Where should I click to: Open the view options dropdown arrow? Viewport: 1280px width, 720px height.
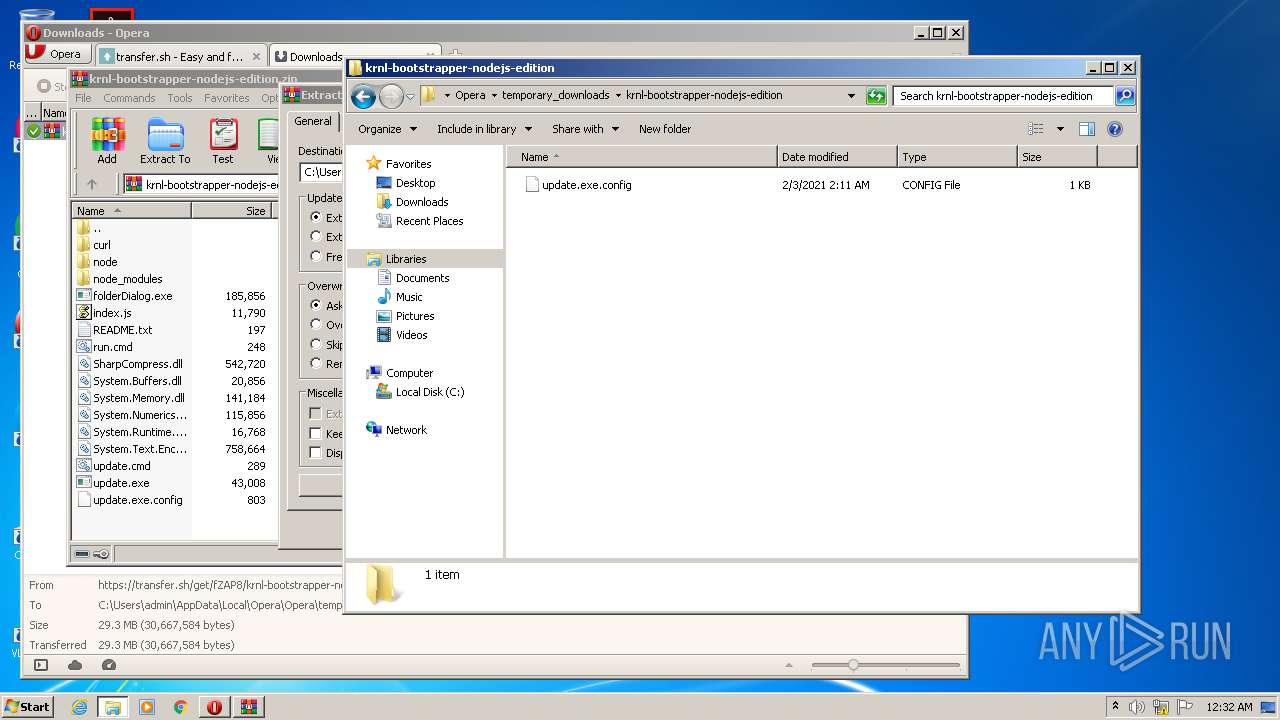1060,129
